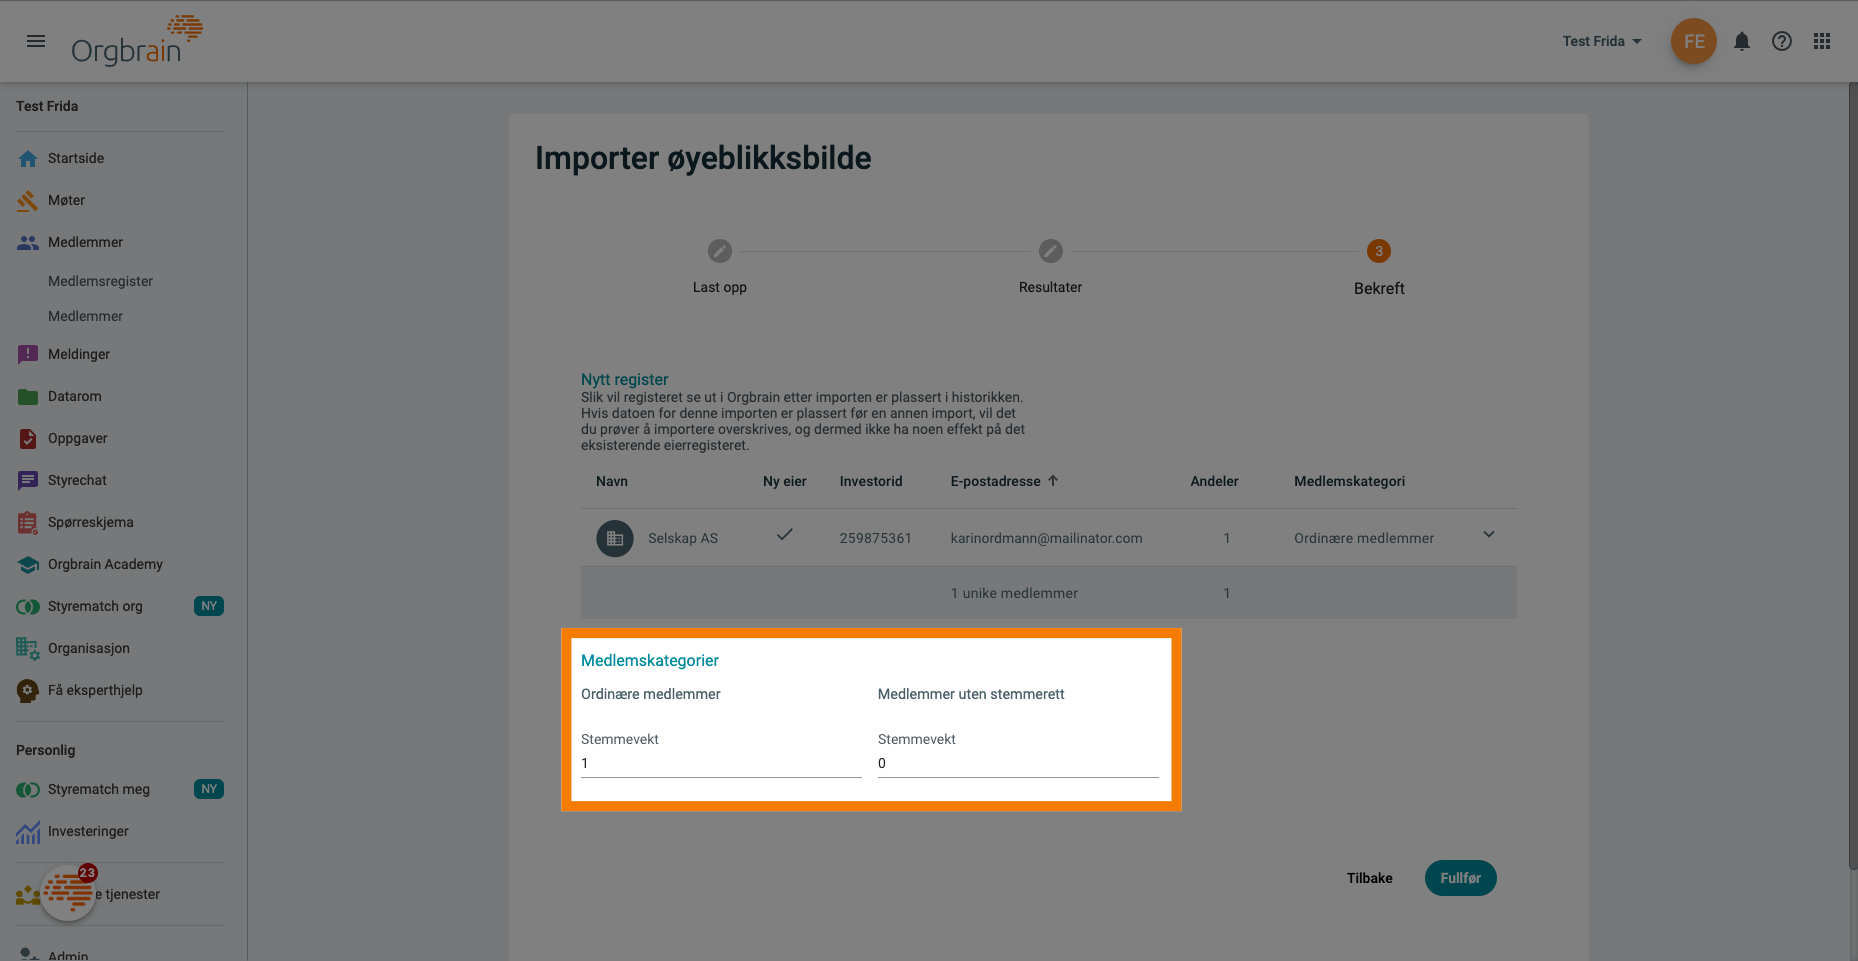Open Oppgaver task icon
The height and width of the screenshot is (961, 1858).
point(28,438)
